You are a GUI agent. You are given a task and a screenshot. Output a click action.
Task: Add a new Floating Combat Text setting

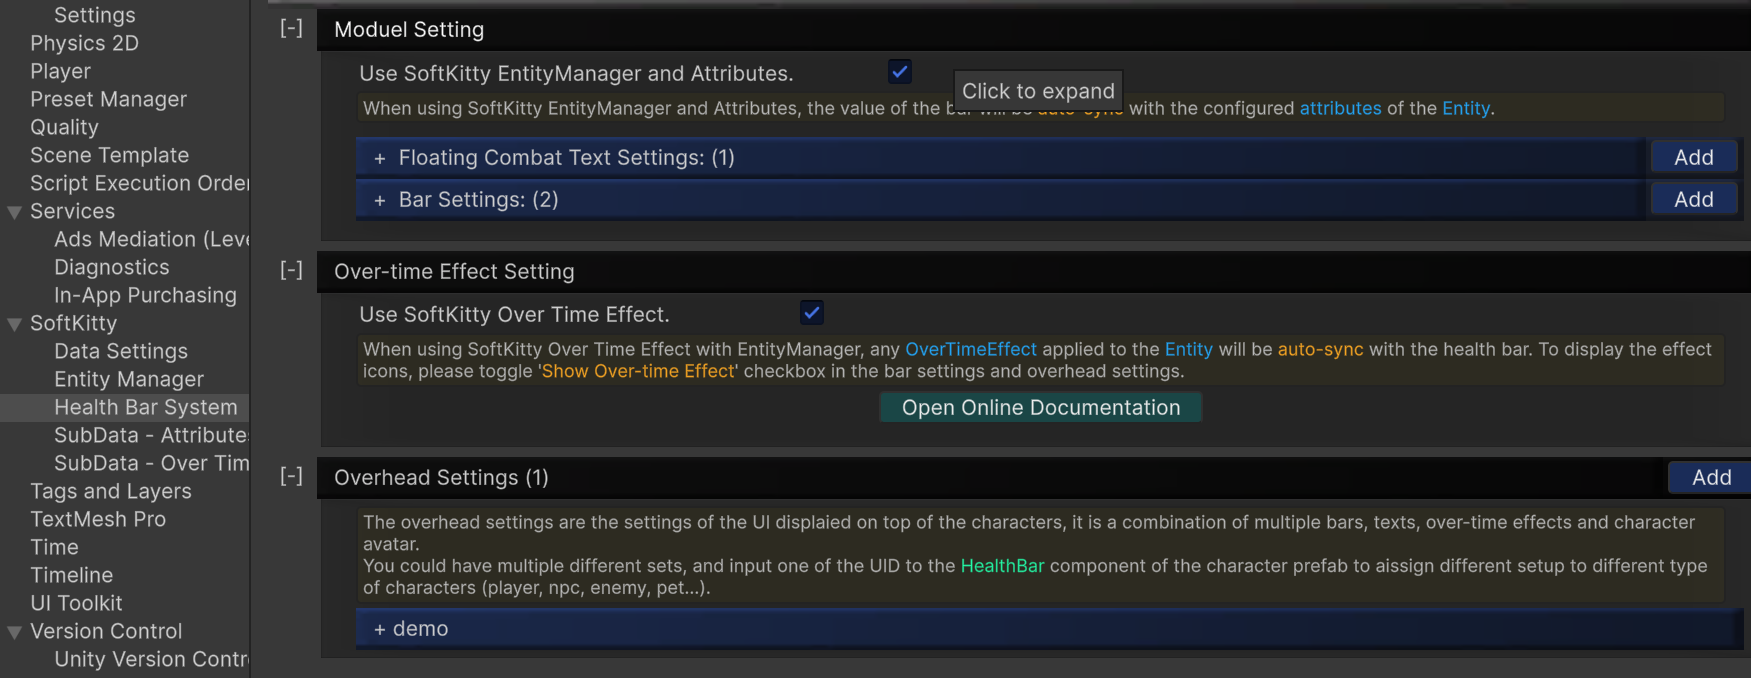1694,157
